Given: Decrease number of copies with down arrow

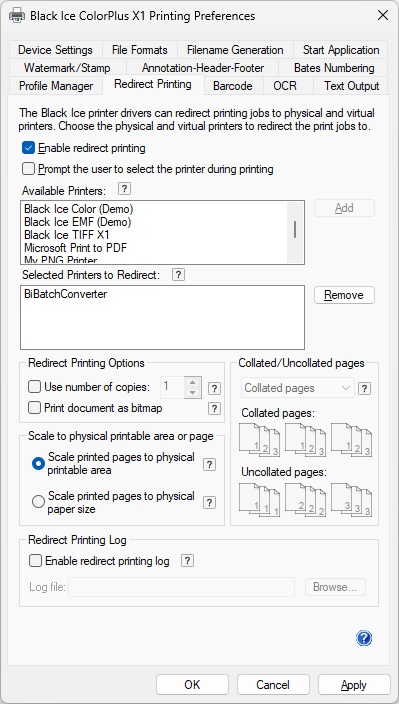Looking at the screenshot, I should [193, 393].
